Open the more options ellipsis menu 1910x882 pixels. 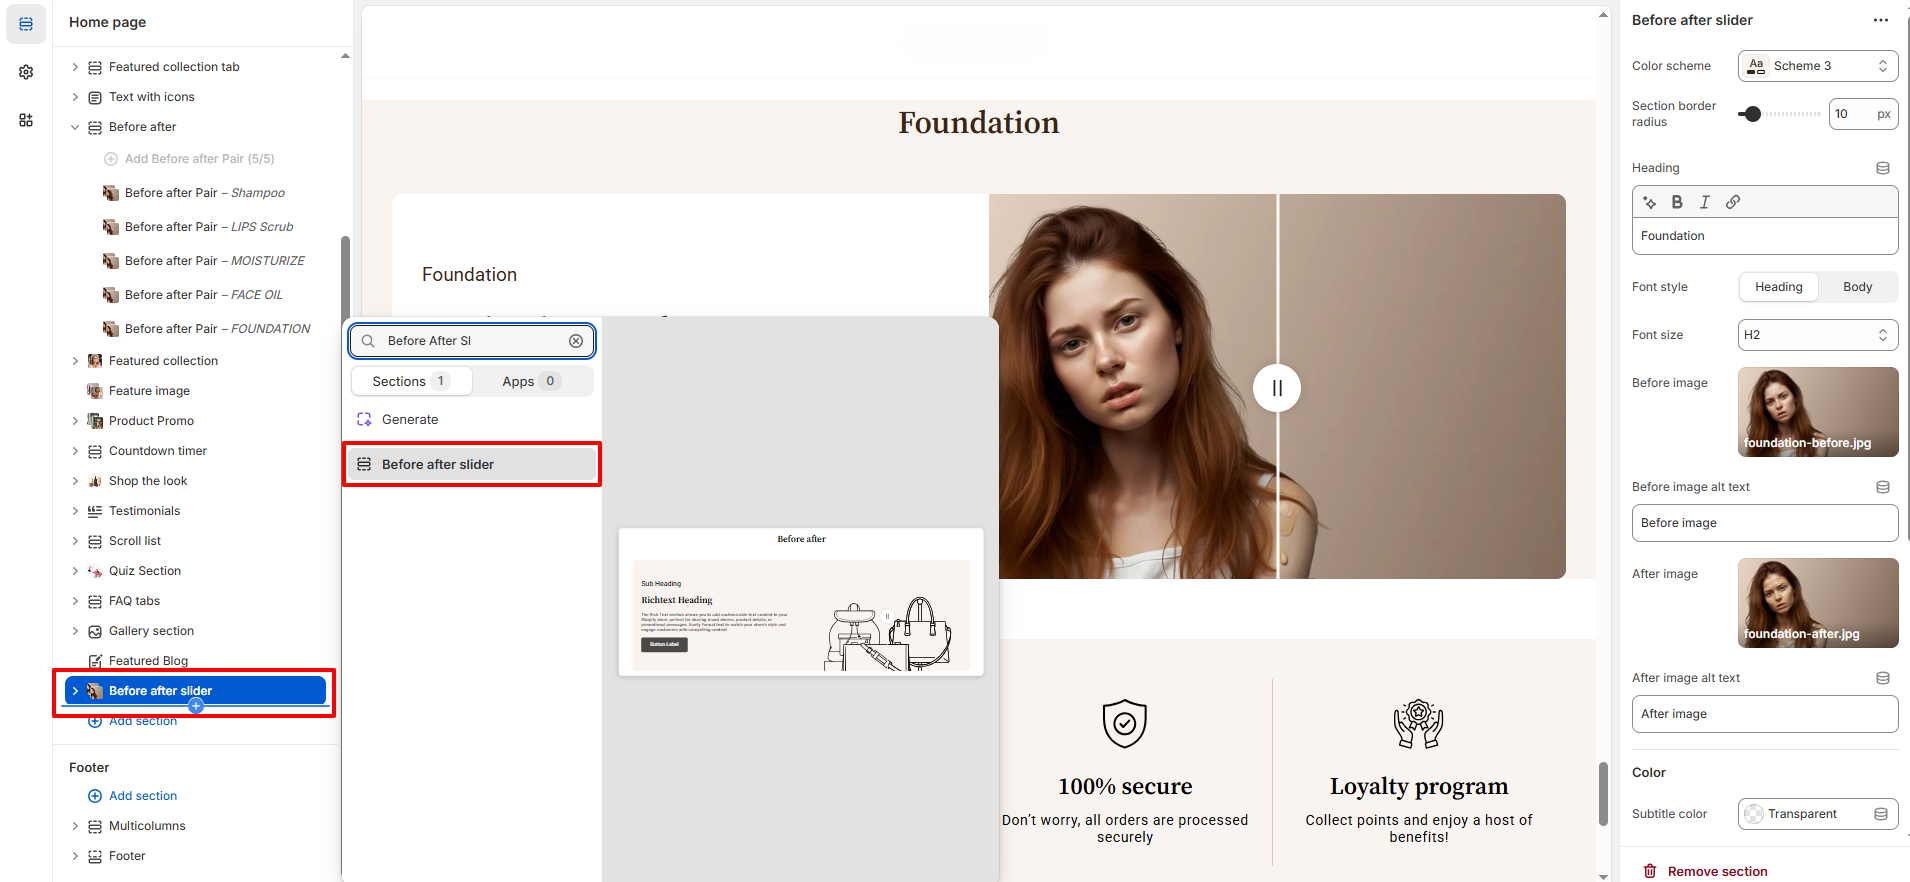tap(1880, 20)
